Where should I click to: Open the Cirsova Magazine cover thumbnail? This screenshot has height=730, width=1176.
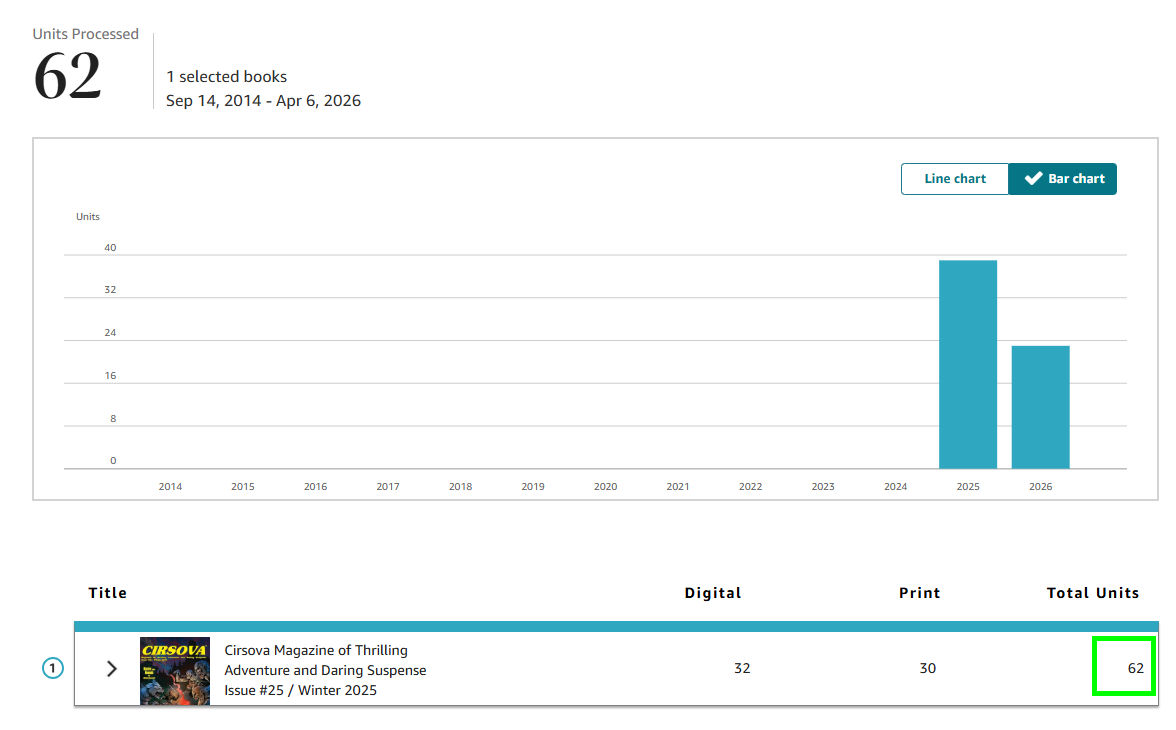coord(175,671)
